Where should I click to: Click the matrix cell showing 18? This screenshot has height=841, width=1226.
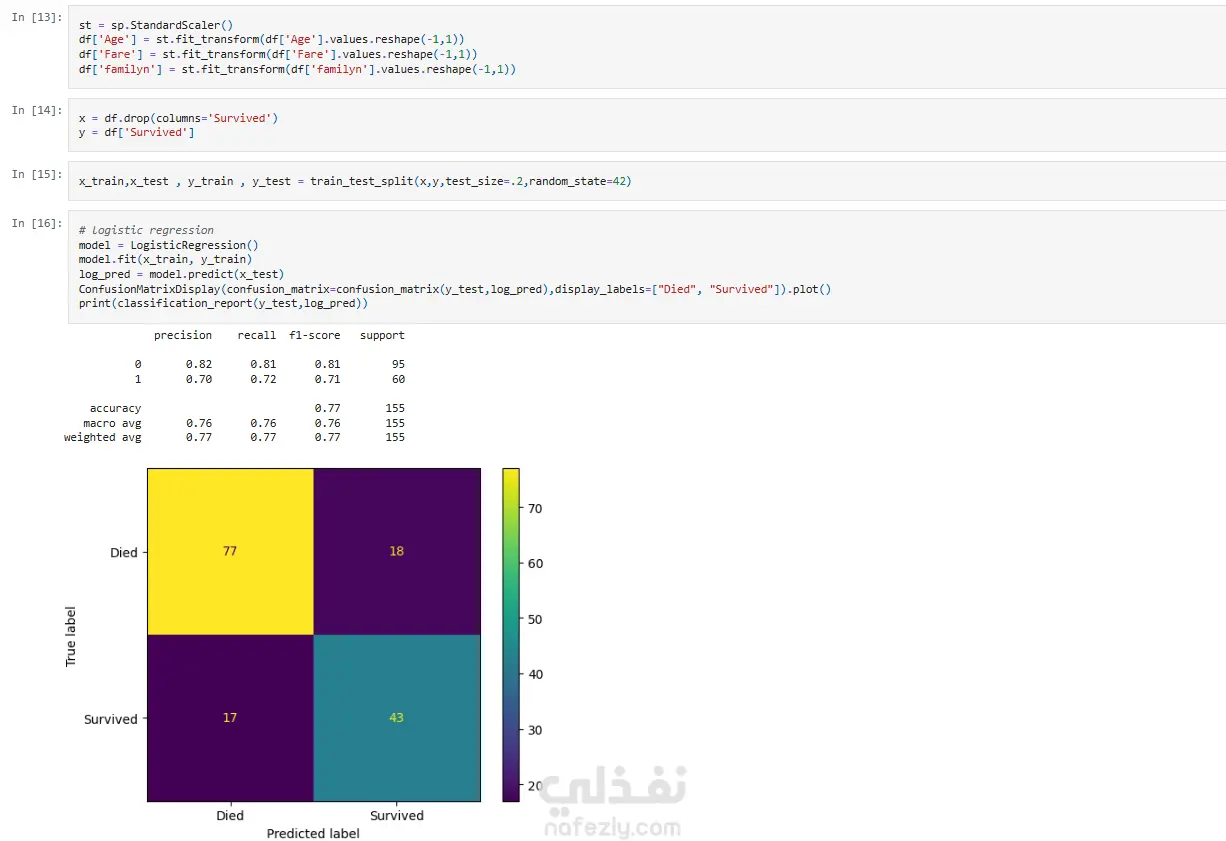tap(396, 551)
